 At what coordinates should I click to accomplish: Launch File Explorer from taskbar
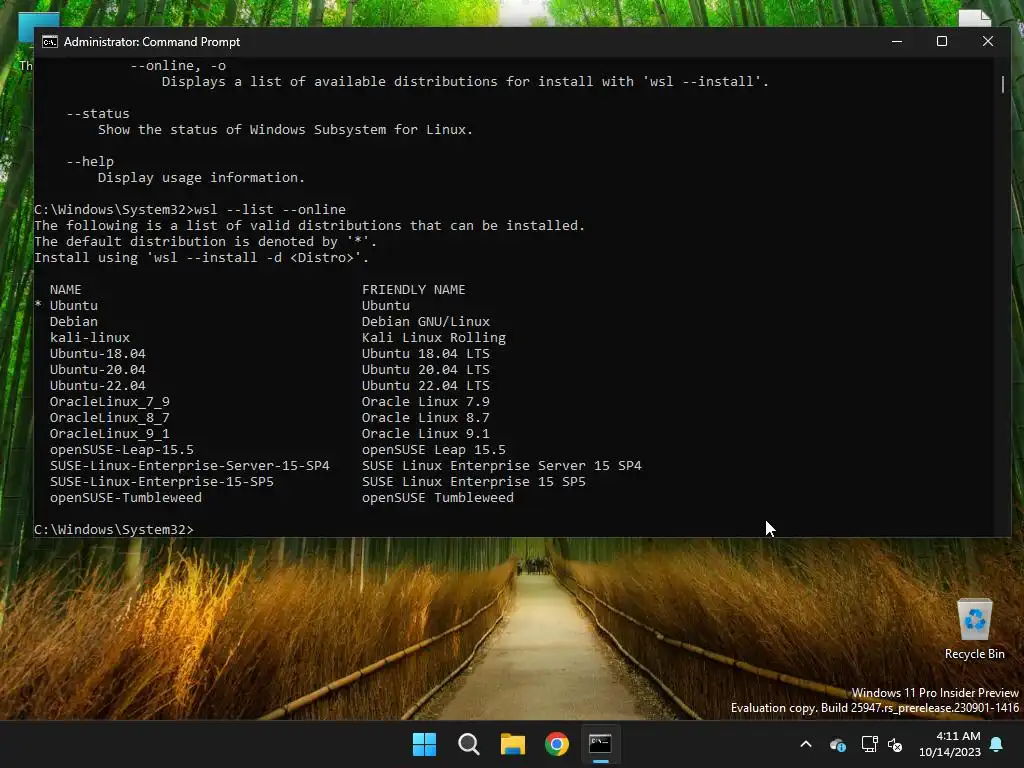(513, 744)
